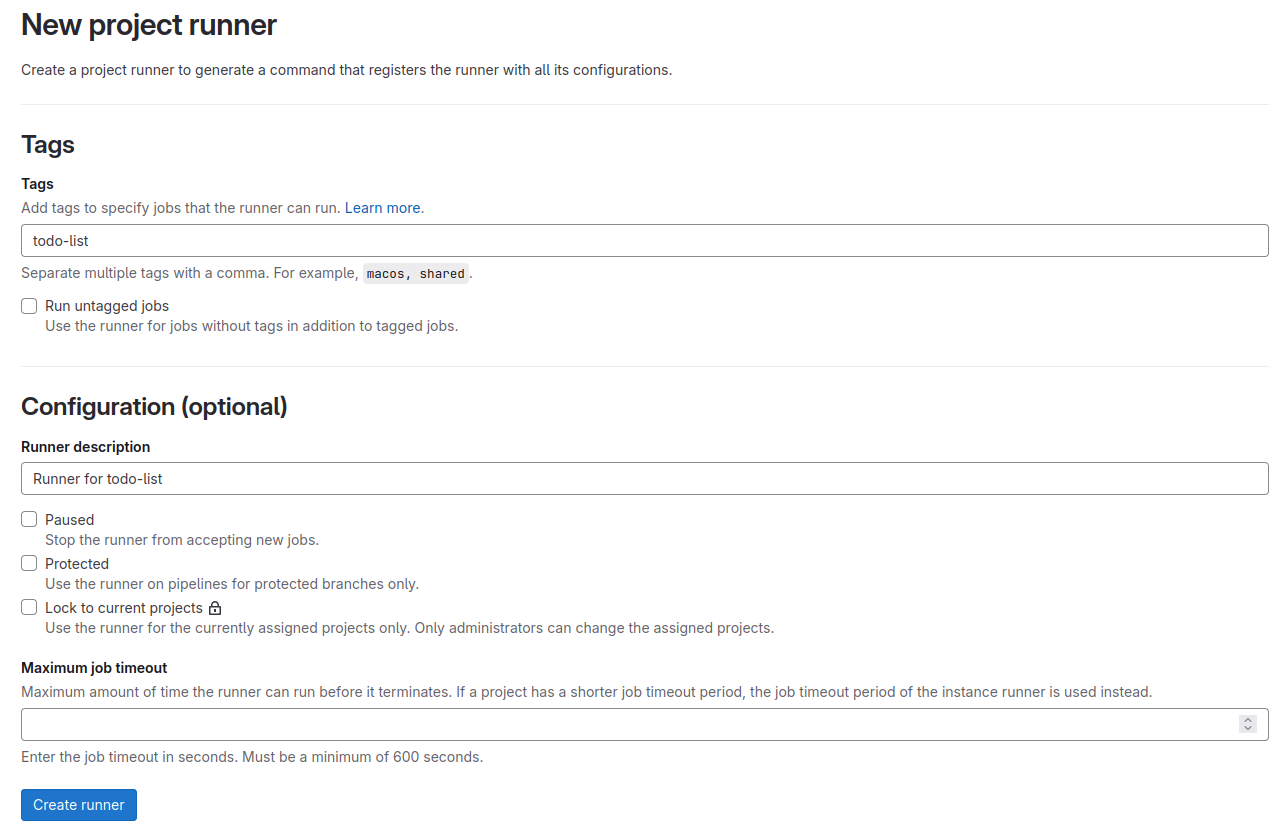Click the Create runner button

pyautogui.click(x=79, y=805)
